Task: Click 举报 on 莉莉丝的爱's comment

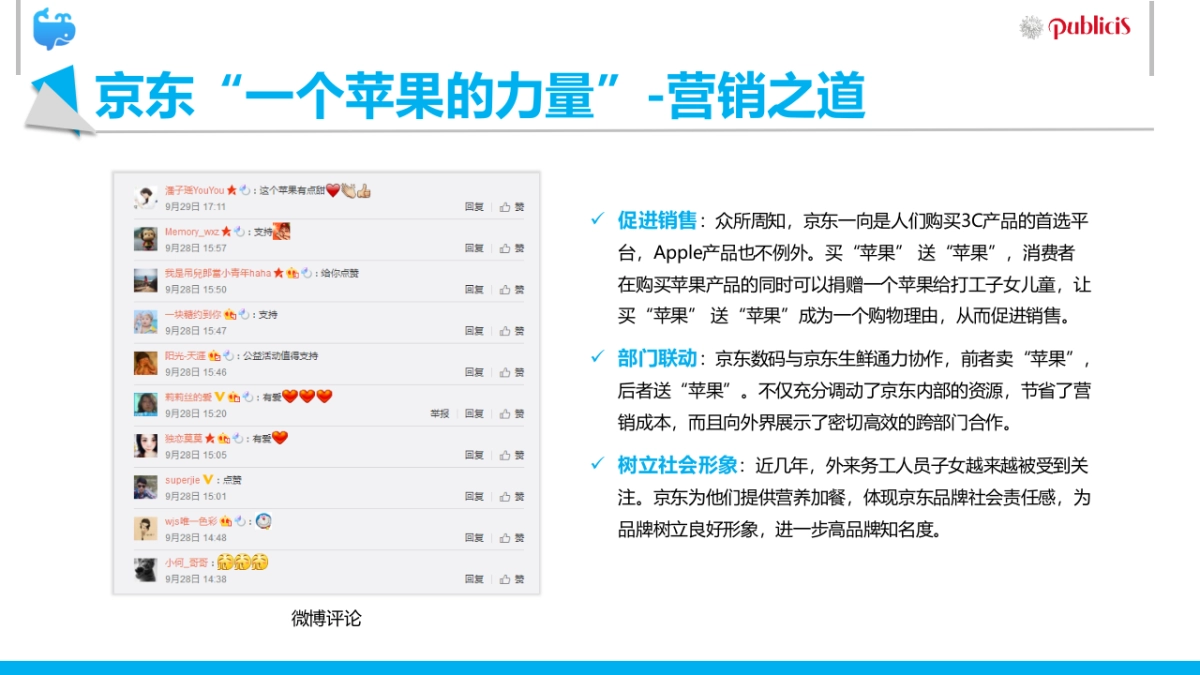Action: 440,414
